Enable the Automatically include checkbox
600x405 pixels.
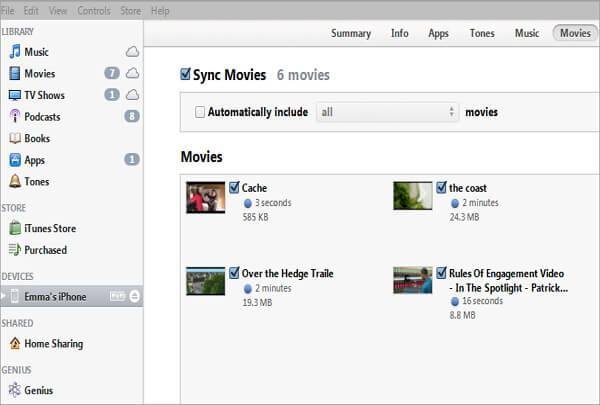[x=200, y=112]
